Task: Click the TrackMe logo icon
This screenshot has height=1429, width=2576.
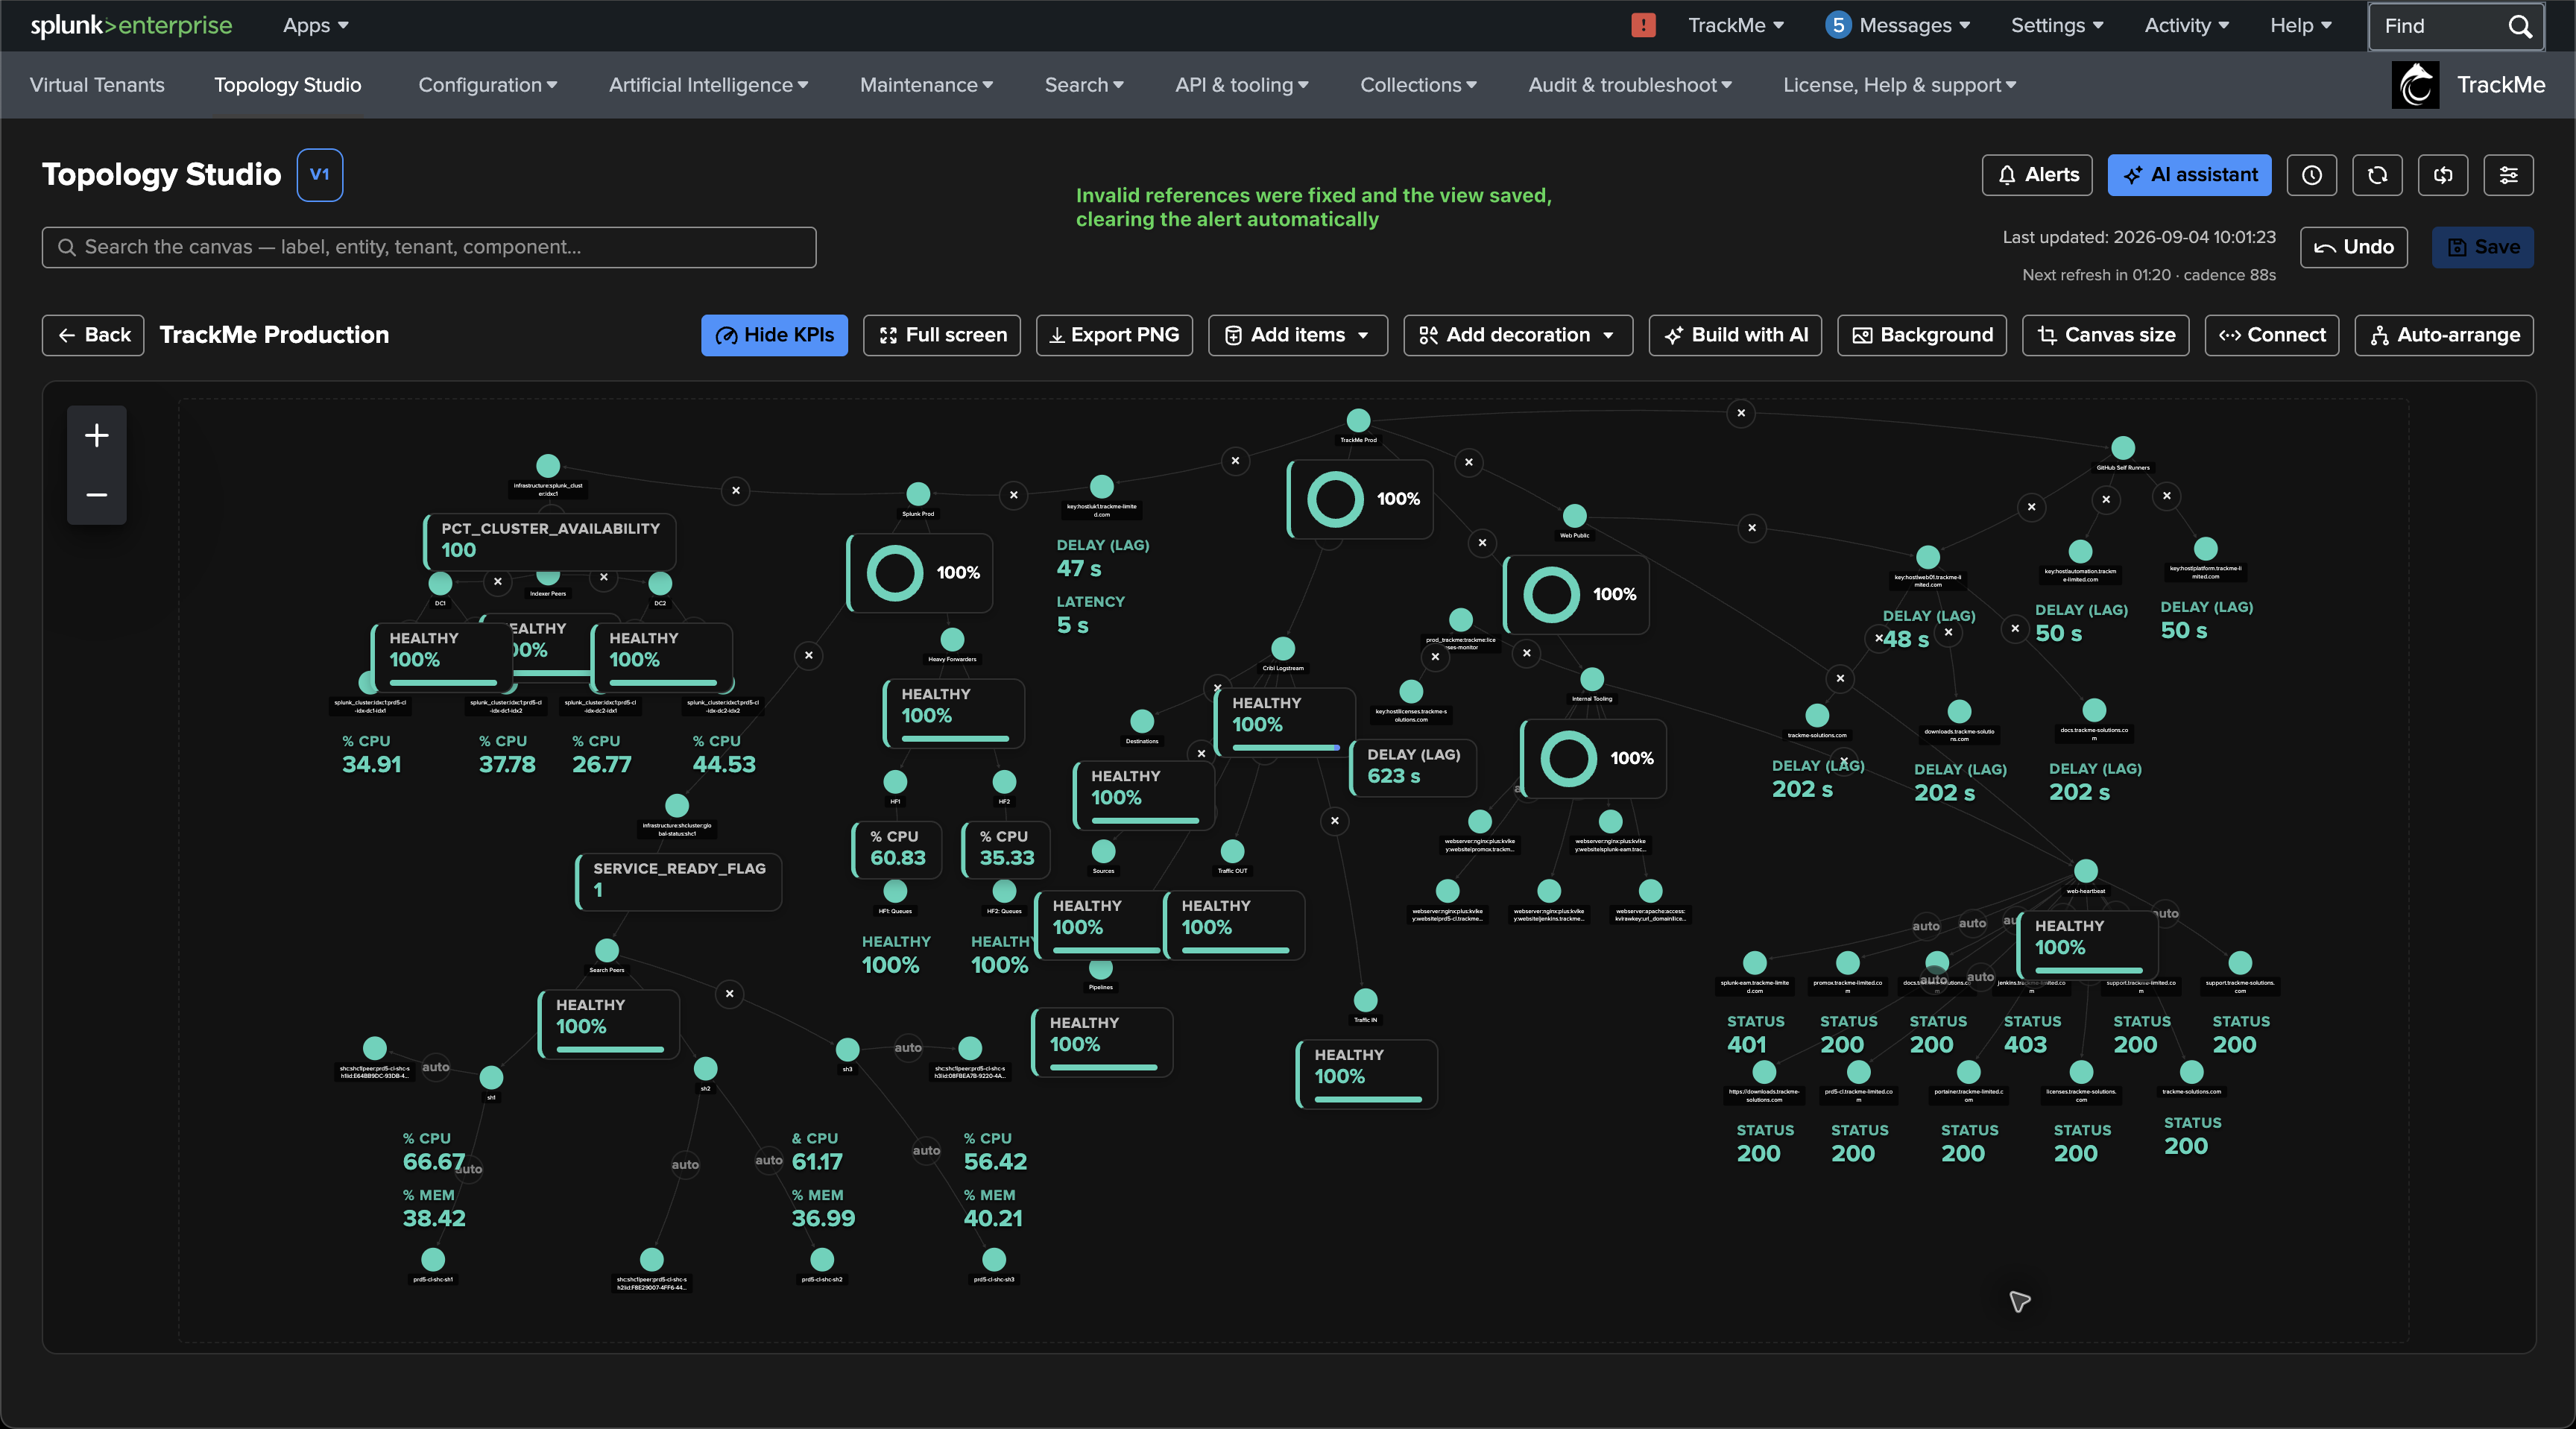Action: click(2415, 85)
